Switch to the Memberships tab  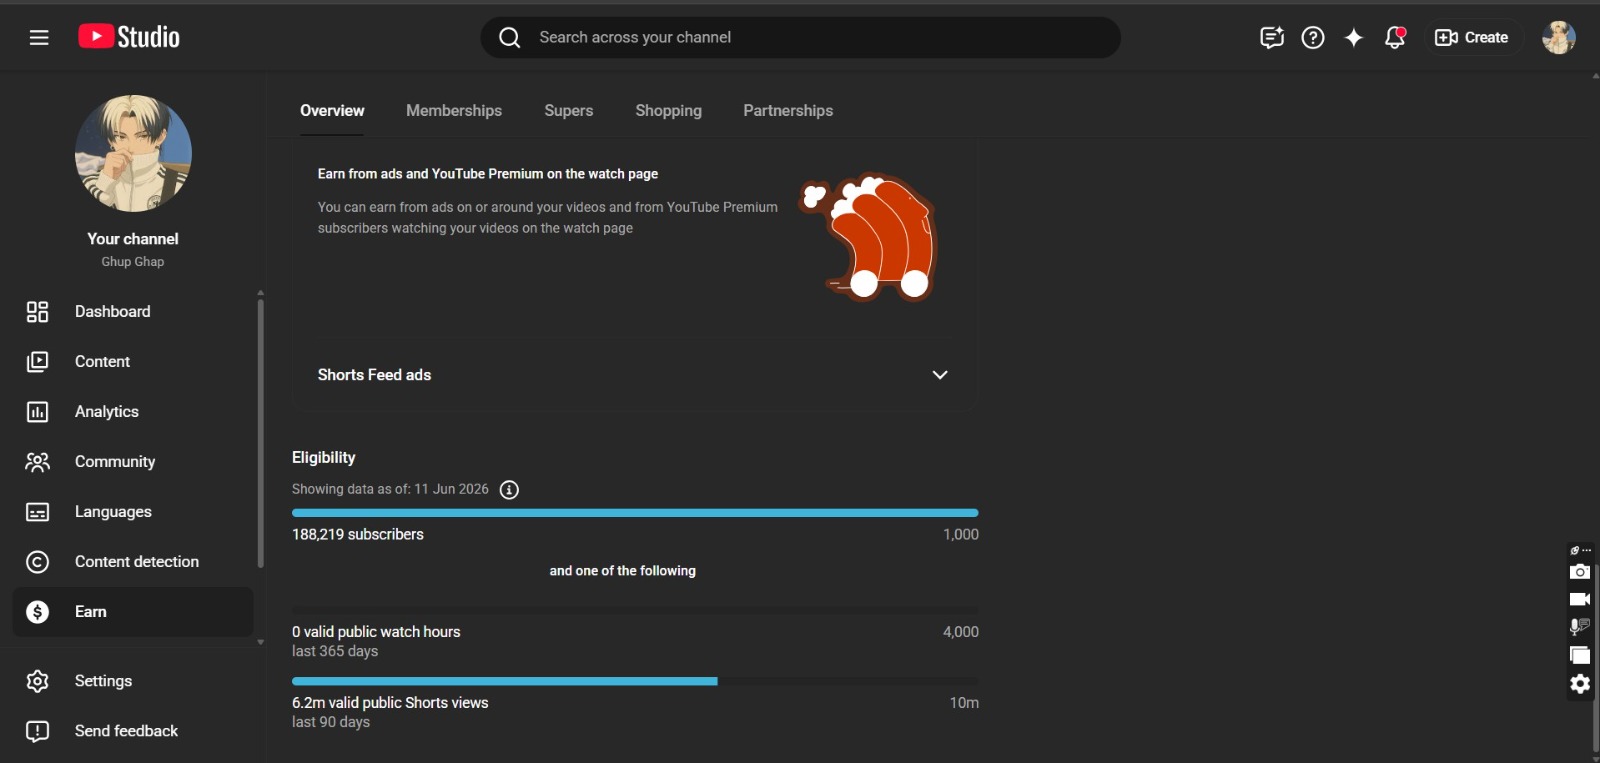click(x=454, y=111)
